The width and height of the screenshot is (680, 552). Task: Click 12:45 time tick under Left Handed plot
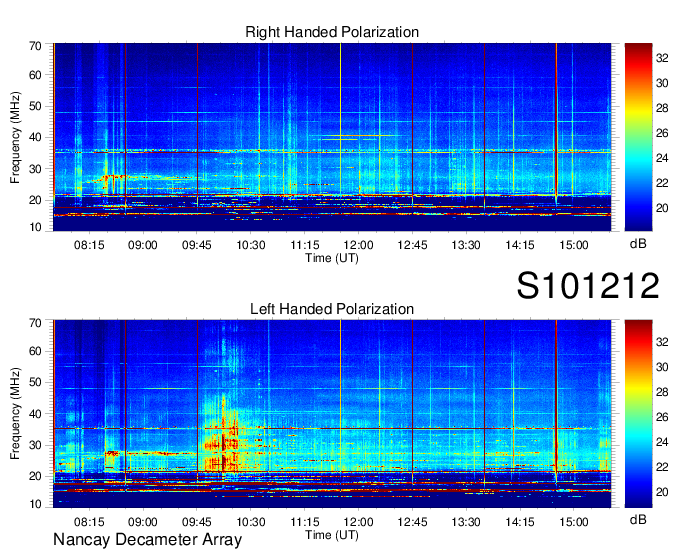pos(412,522)
